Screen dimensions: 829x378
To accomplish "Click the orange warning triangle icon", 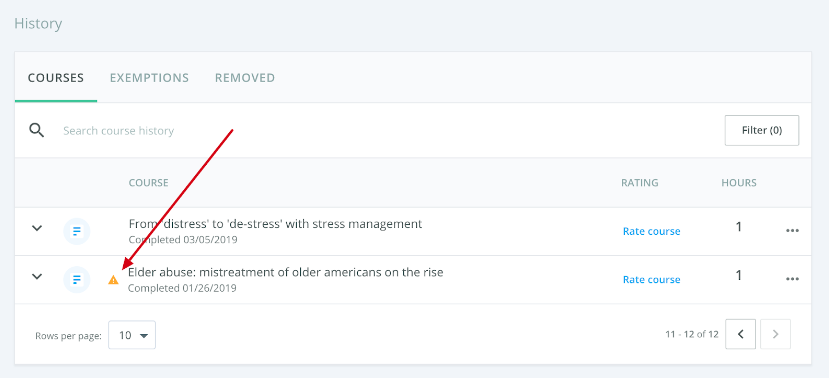I will [x=113, y=280].
